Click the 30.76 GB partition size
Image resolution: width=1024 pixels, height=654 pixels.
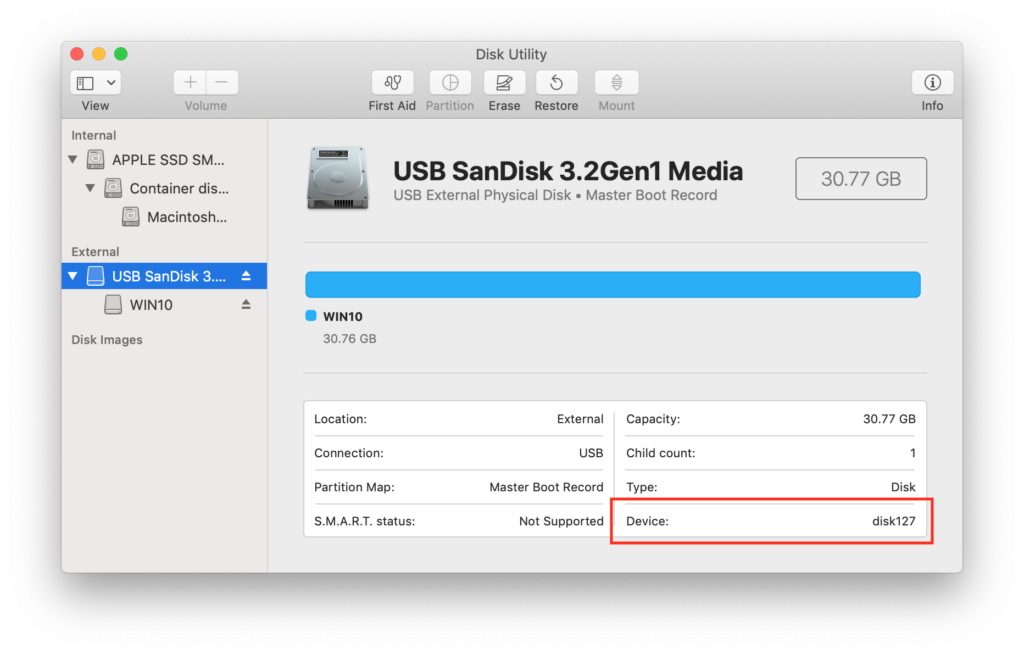point(349,339)
